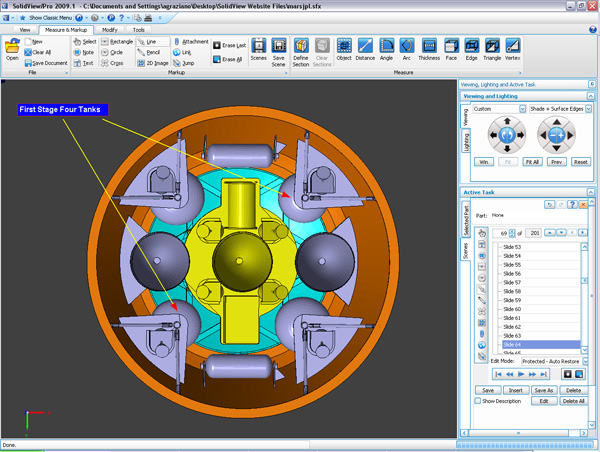Select the Edge measure tool
Screen dimensions: 600x452
coord(471,49)
